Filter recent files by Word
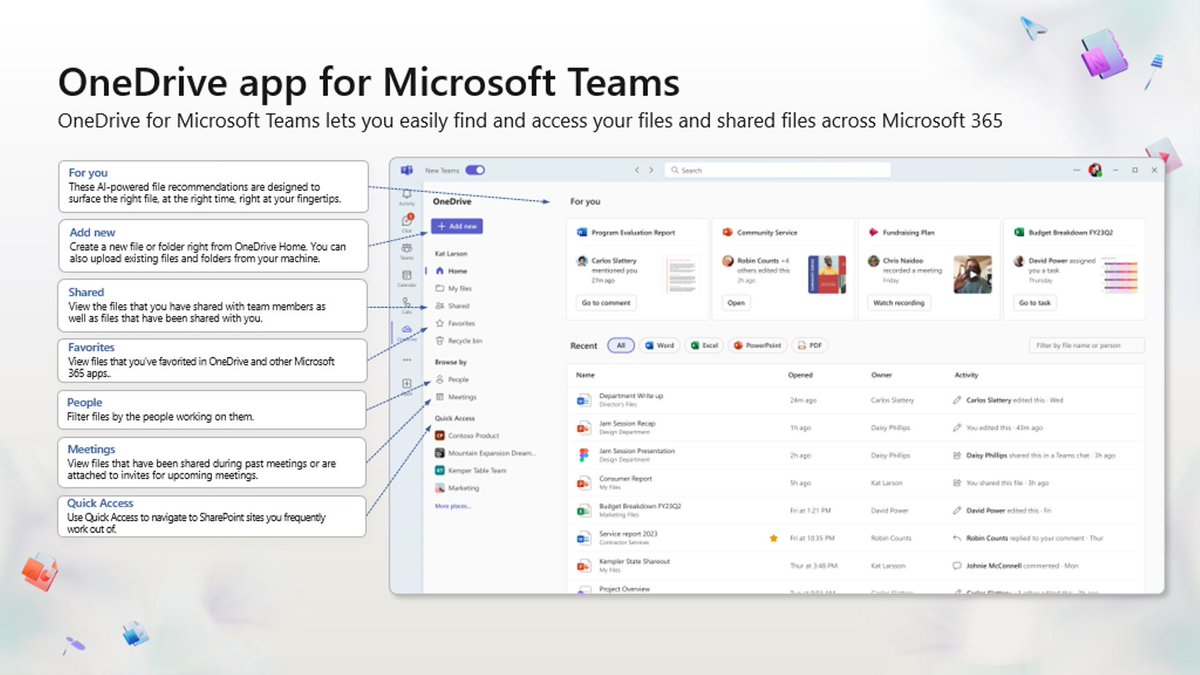This screenshot has width=1200, height=675. (659, 345)
